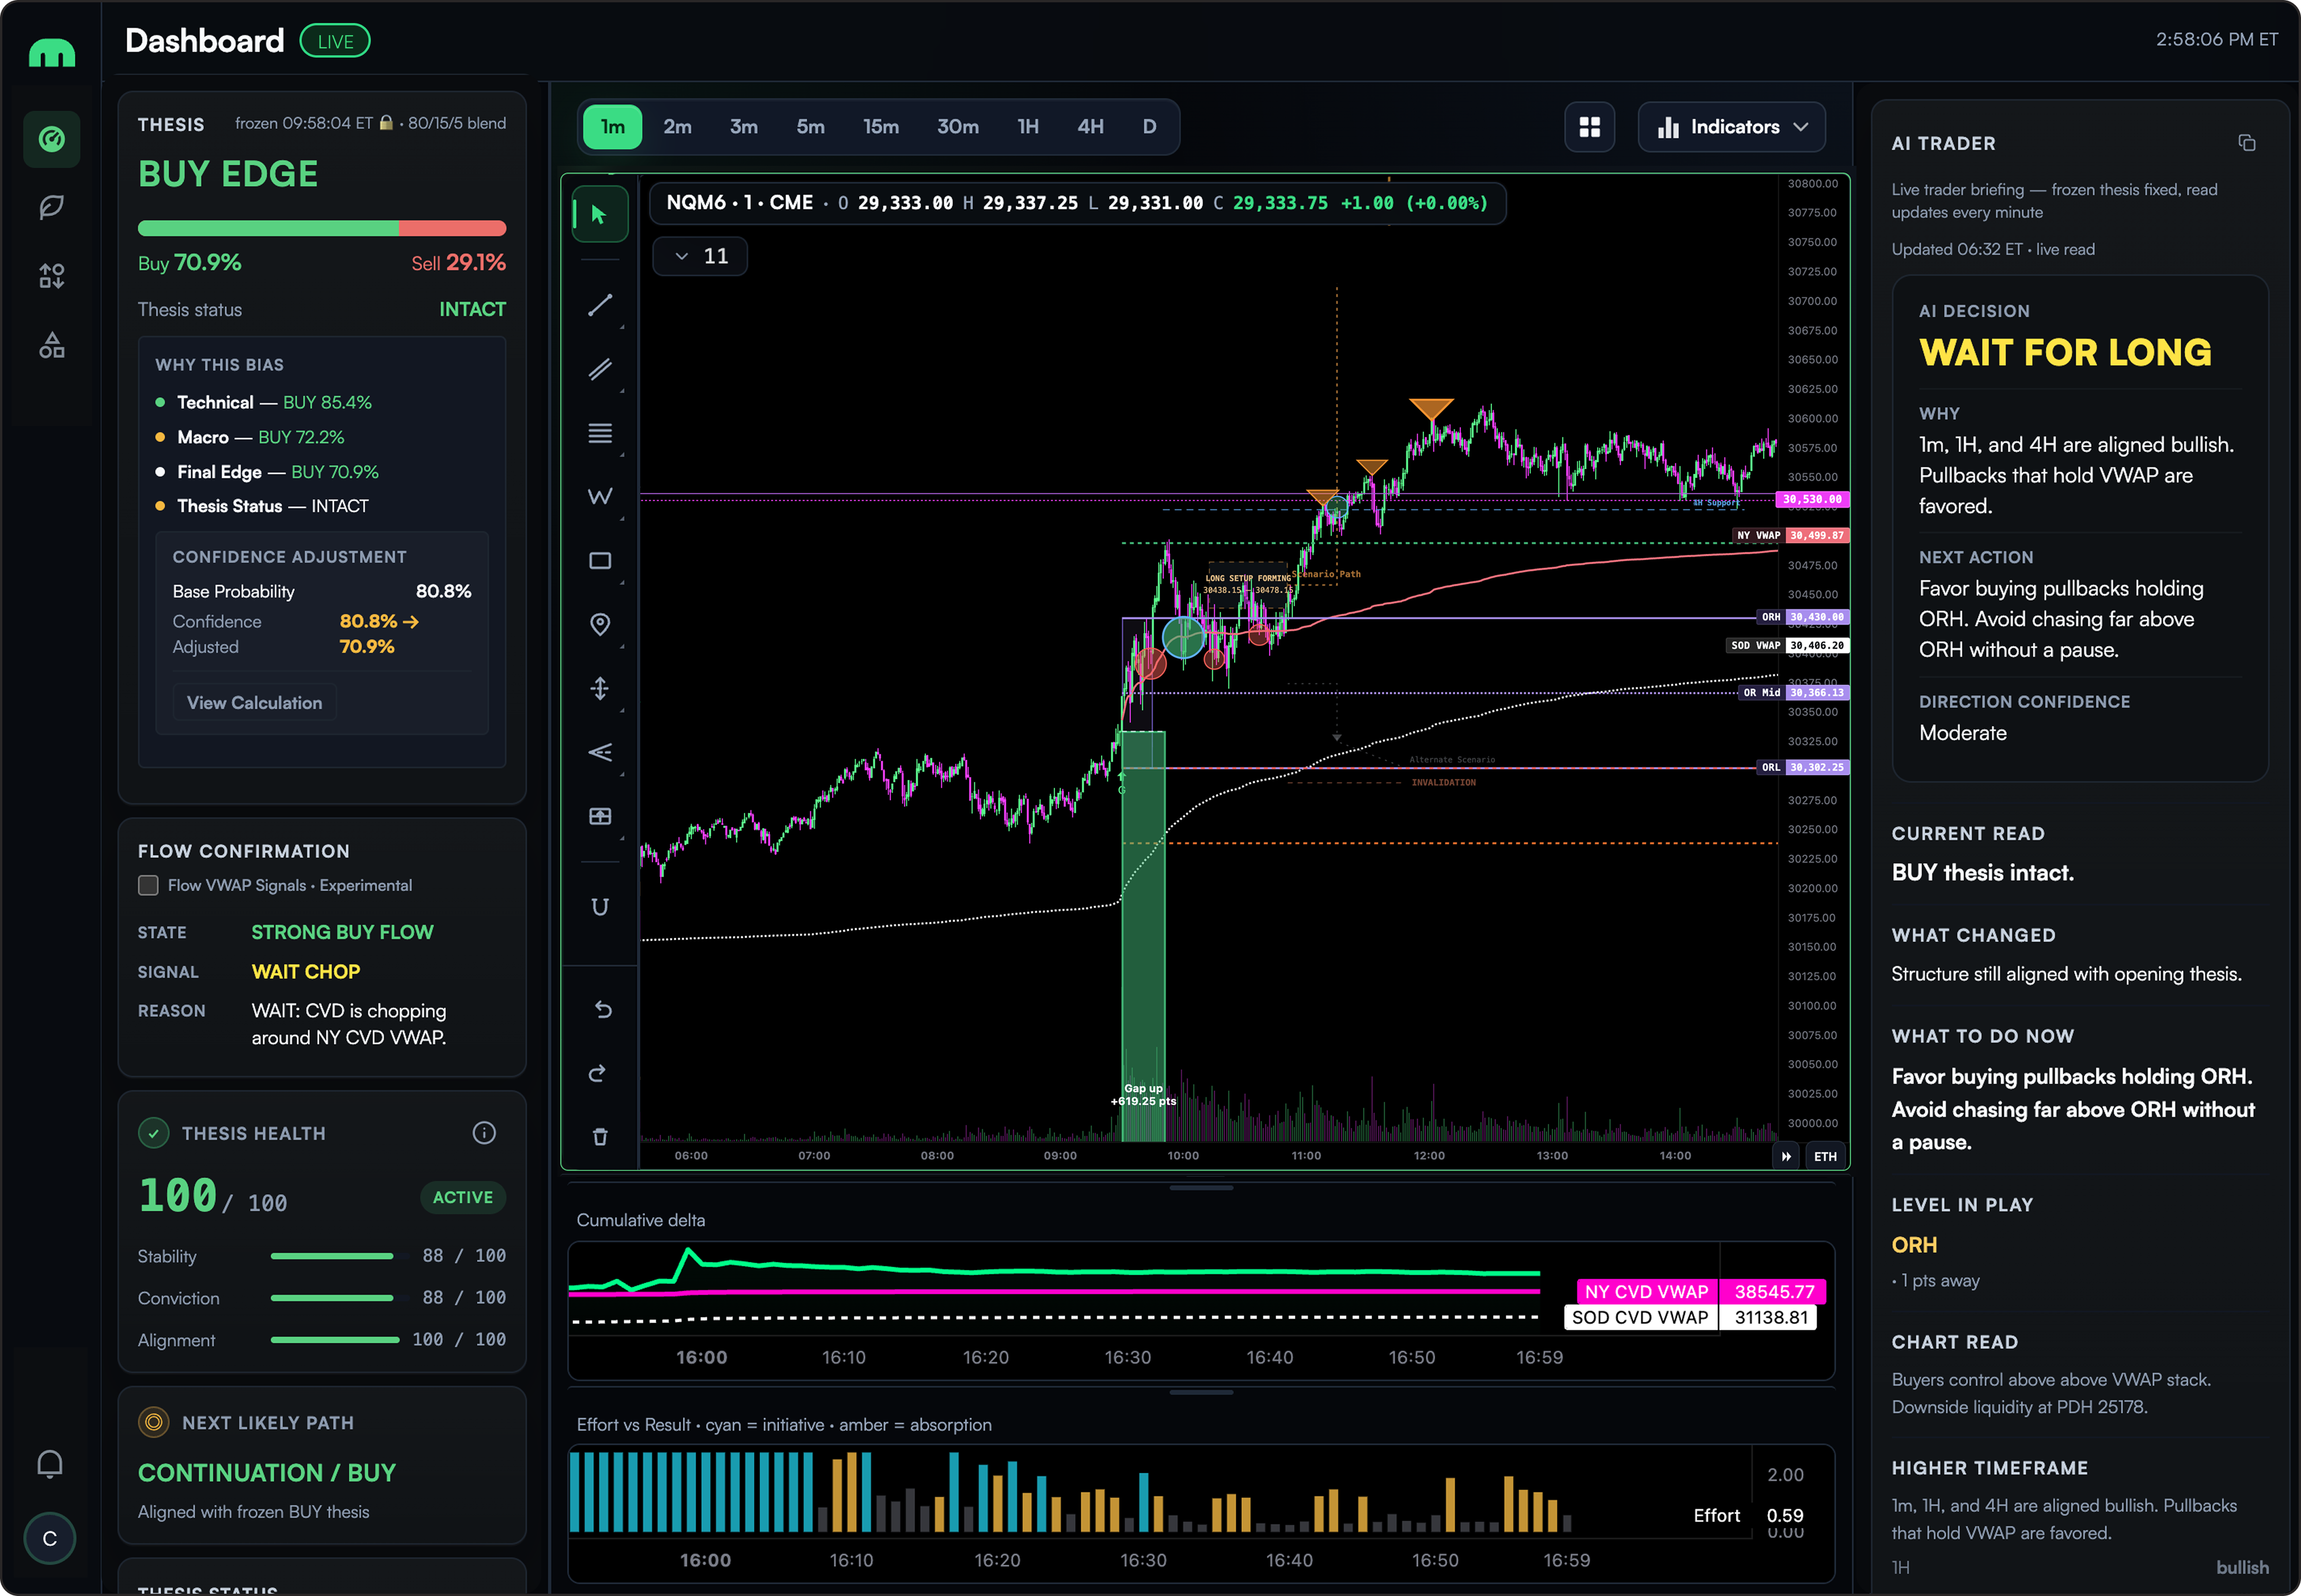
Task: Switch to the 1m timeframe
Action: pos(613,127)
